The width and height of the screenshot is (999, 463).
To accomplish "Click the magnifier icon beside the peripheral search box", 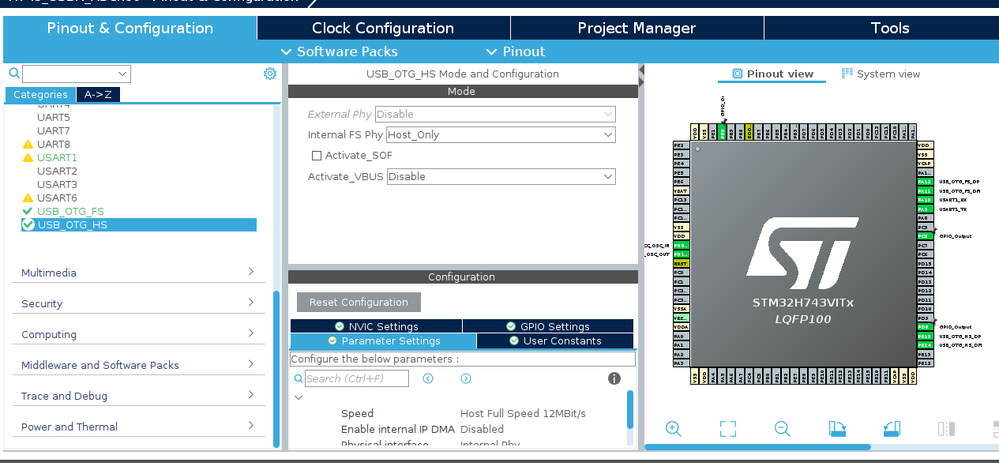I will coord(14,73).
